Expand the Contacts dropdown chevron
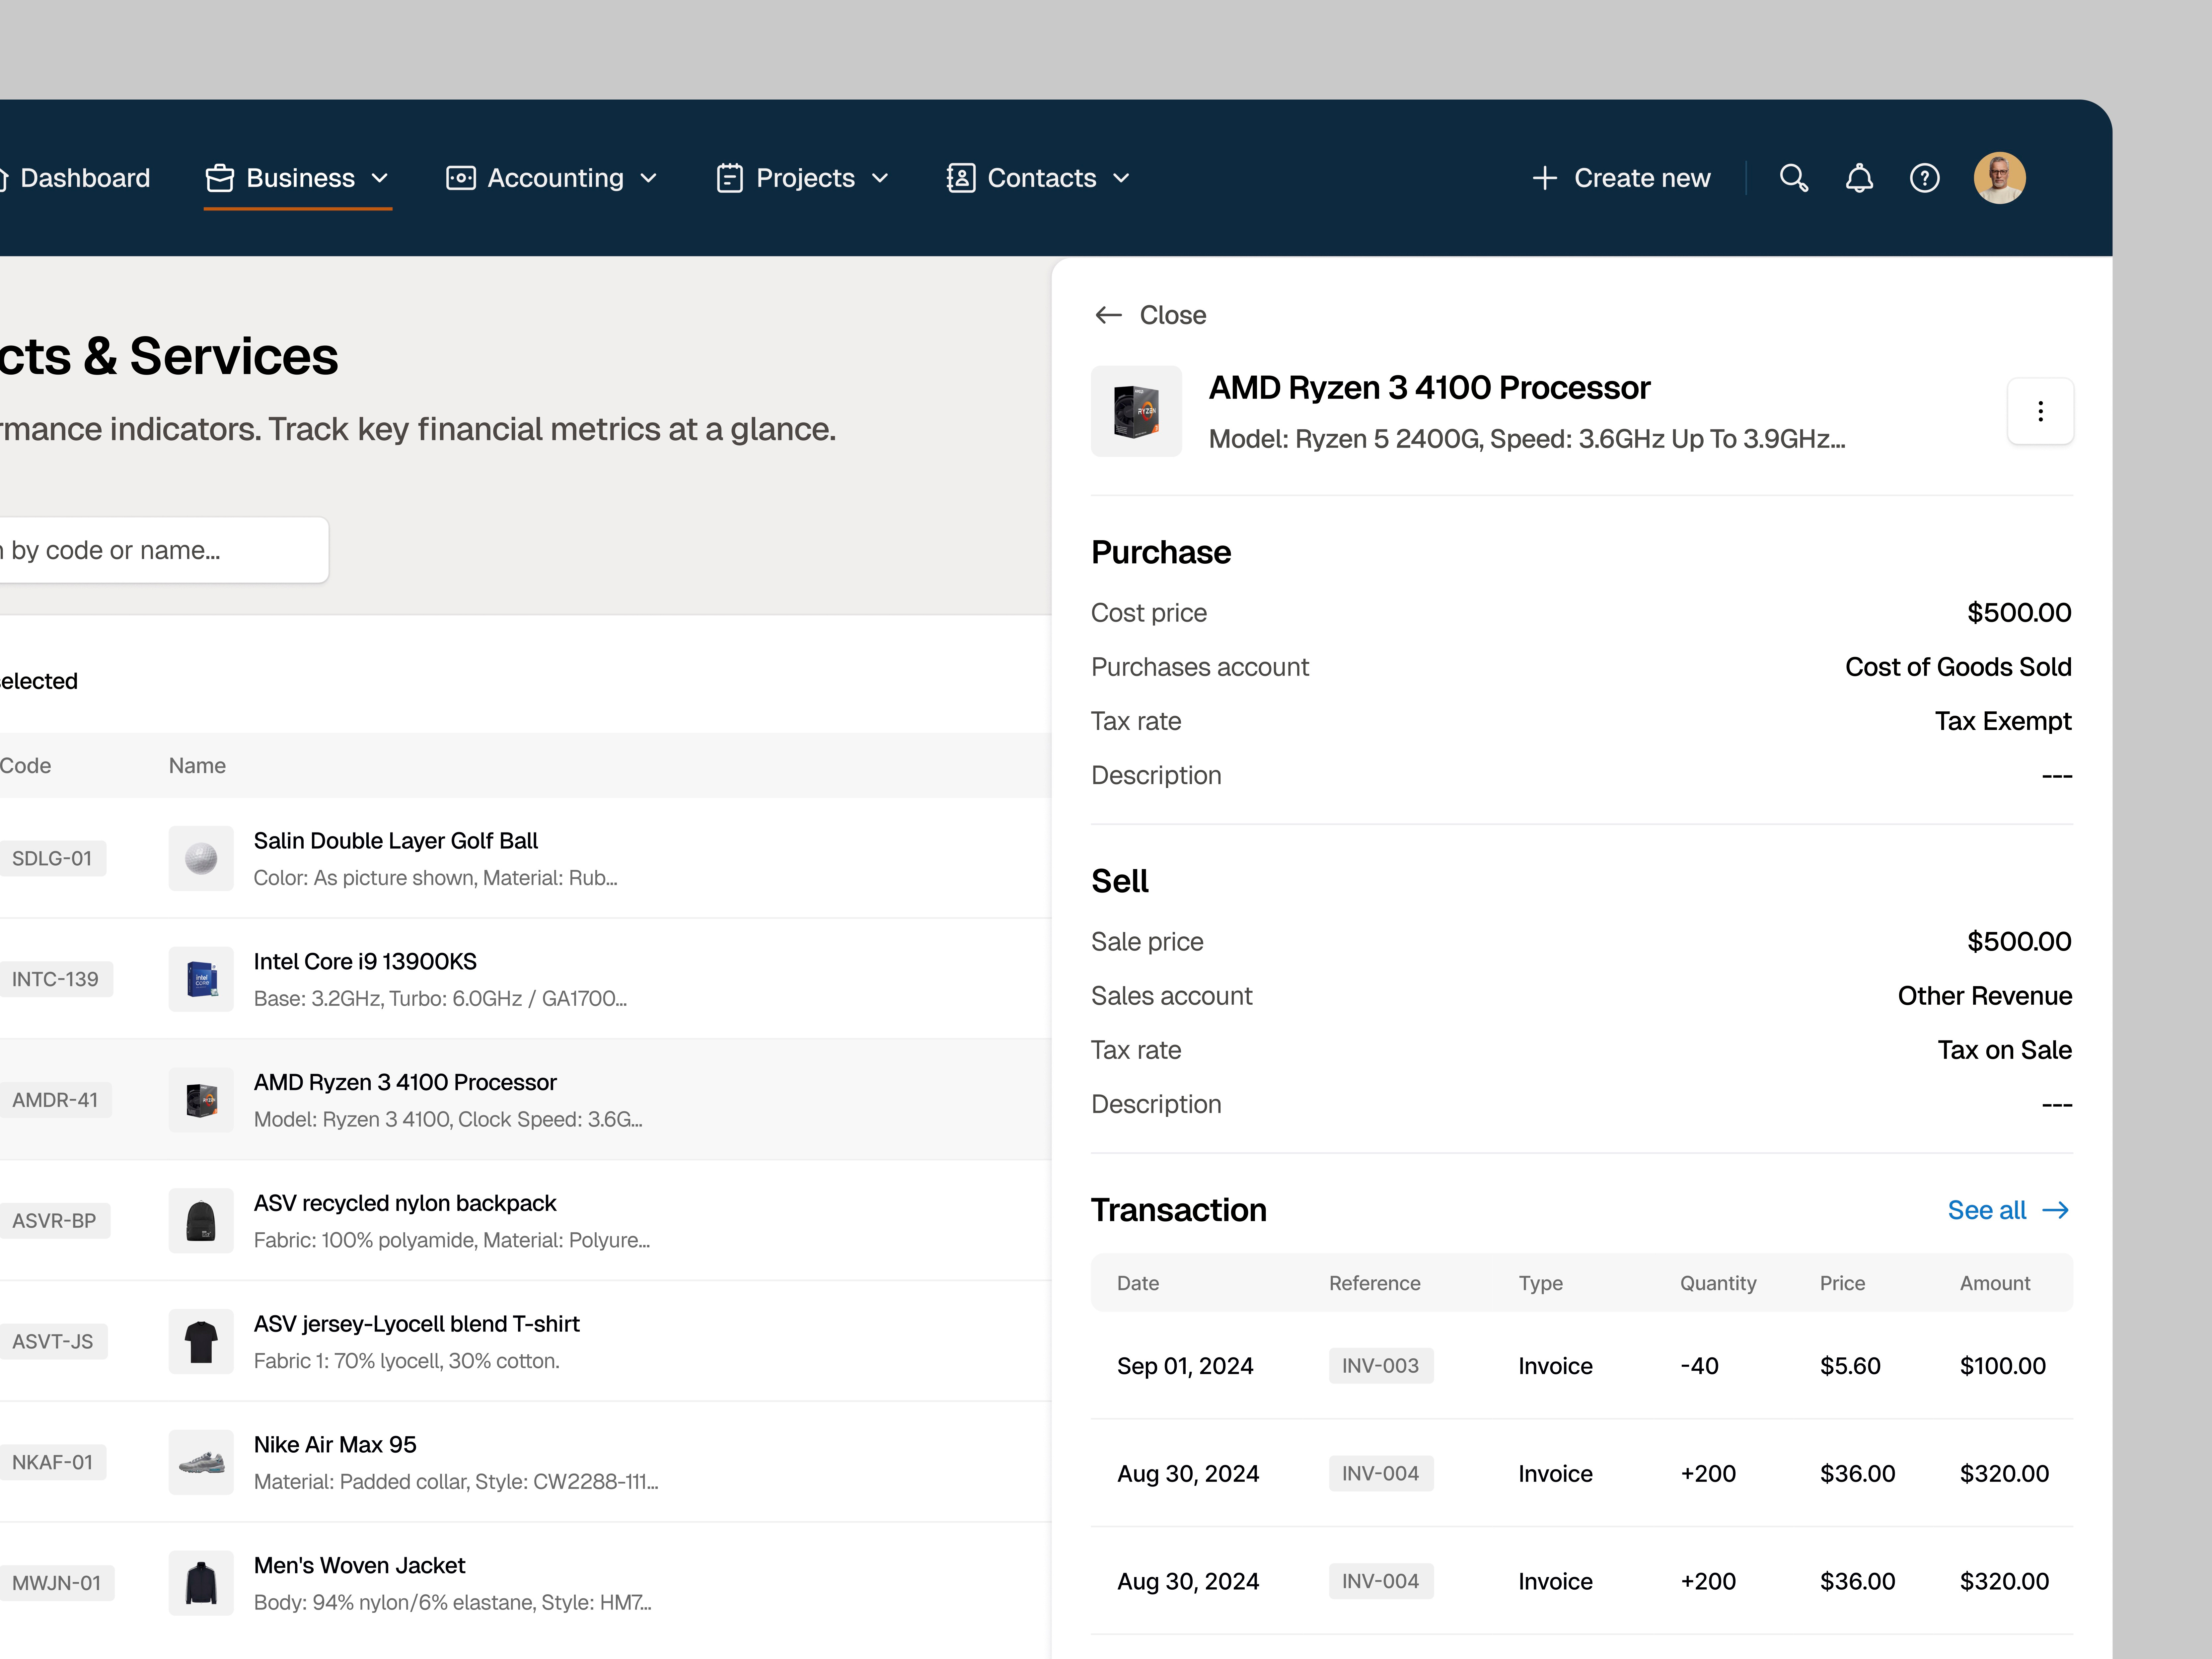 point(1121,178)
